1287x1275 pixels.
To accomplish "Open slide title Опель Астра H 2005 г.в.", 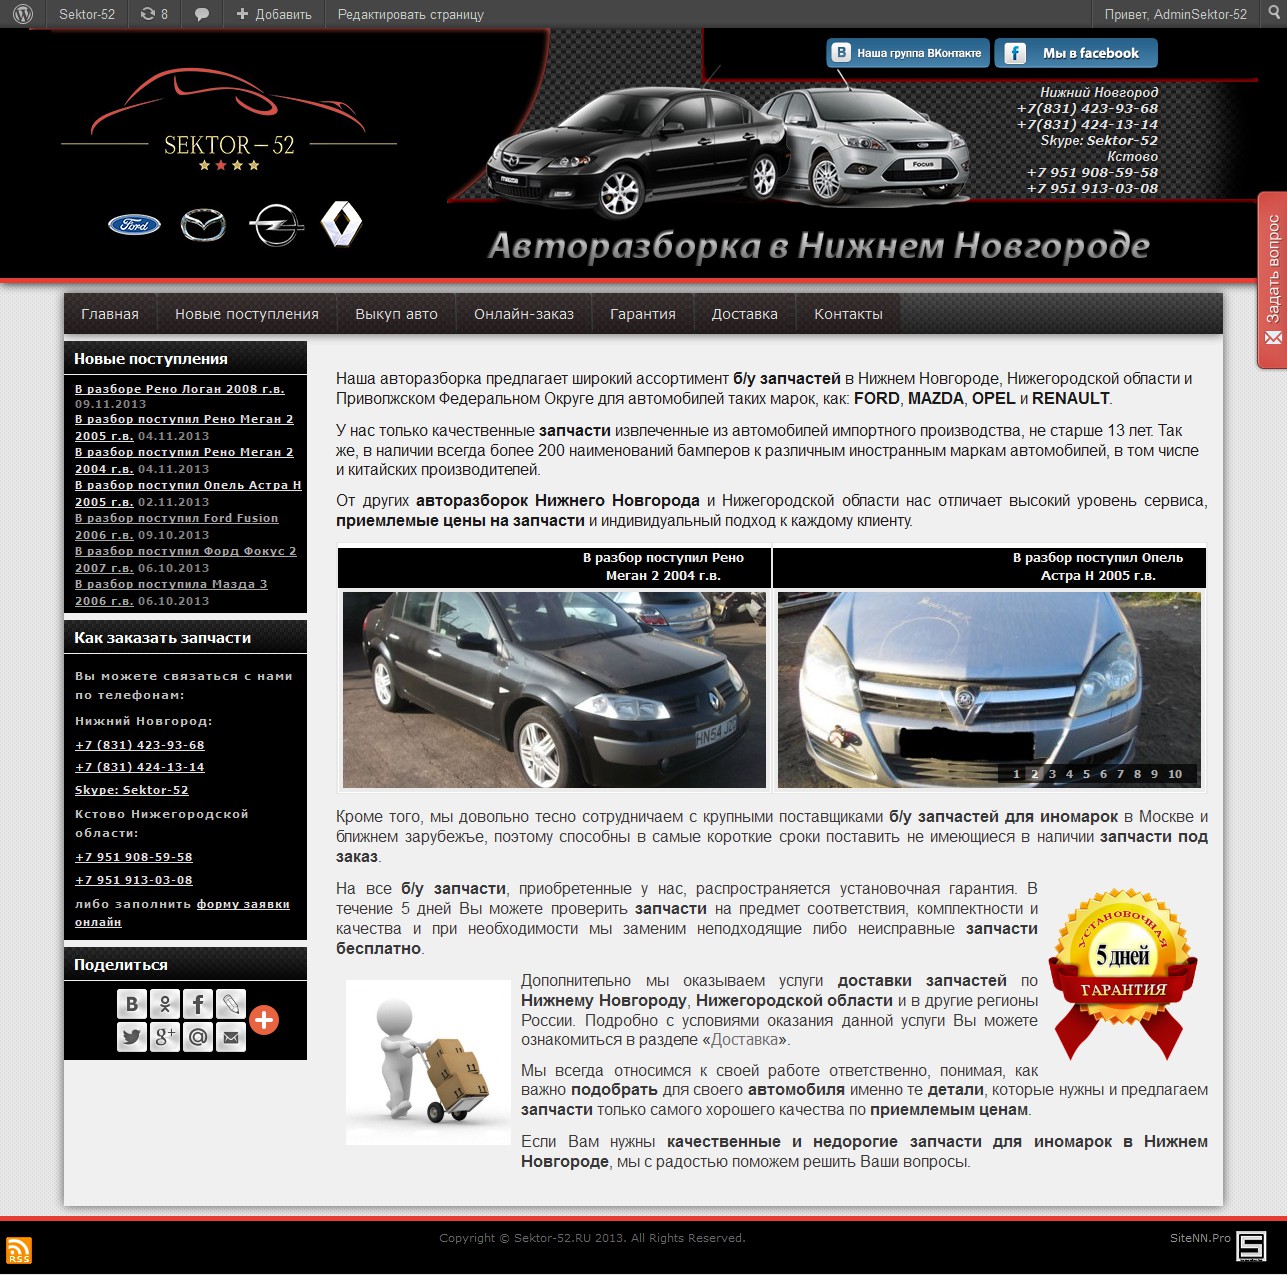I will click(1098, 567).
